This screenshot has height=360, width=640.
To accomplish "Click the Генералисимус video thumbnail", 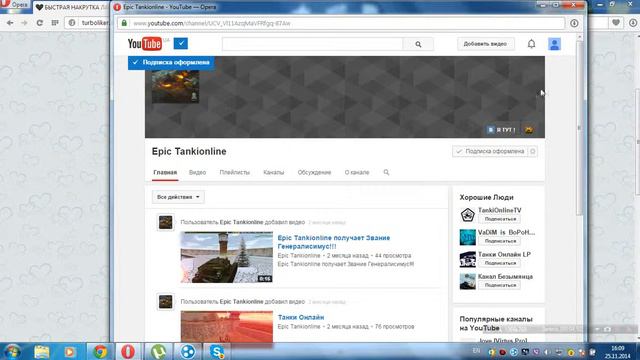I will [227, 257].
